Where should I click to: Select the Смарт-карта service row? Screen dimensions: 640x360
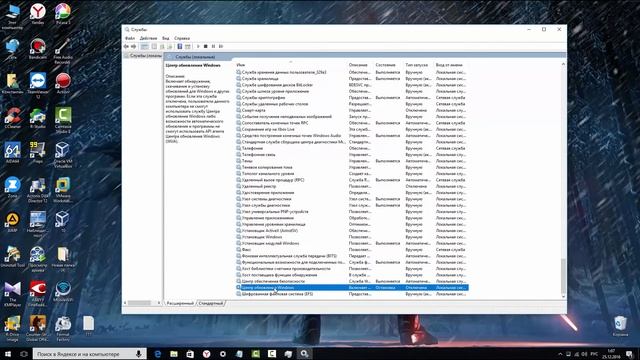(352, 110)
